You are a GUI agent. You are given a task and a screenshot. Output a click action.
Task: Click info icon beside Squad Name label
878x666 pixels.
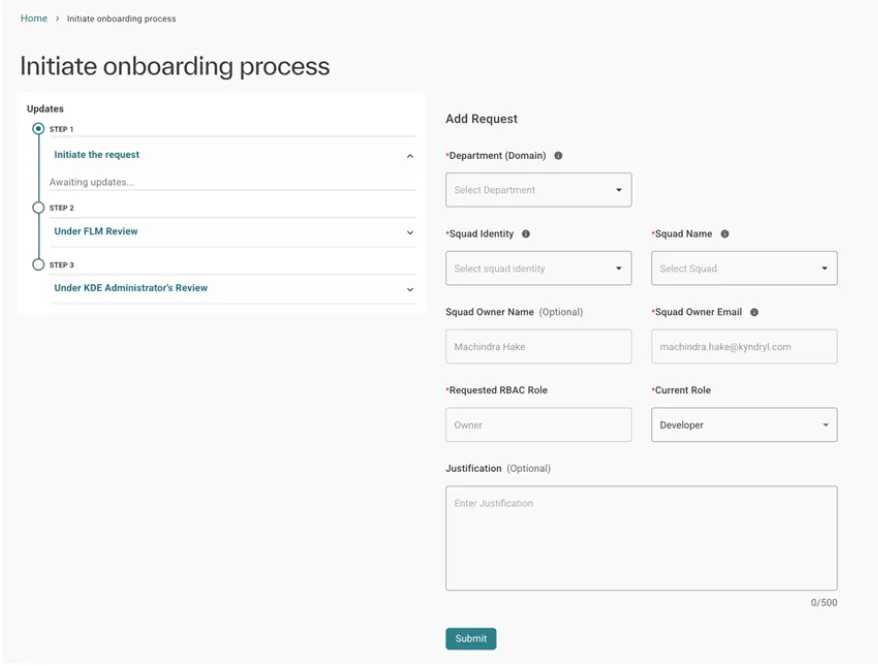725,234
